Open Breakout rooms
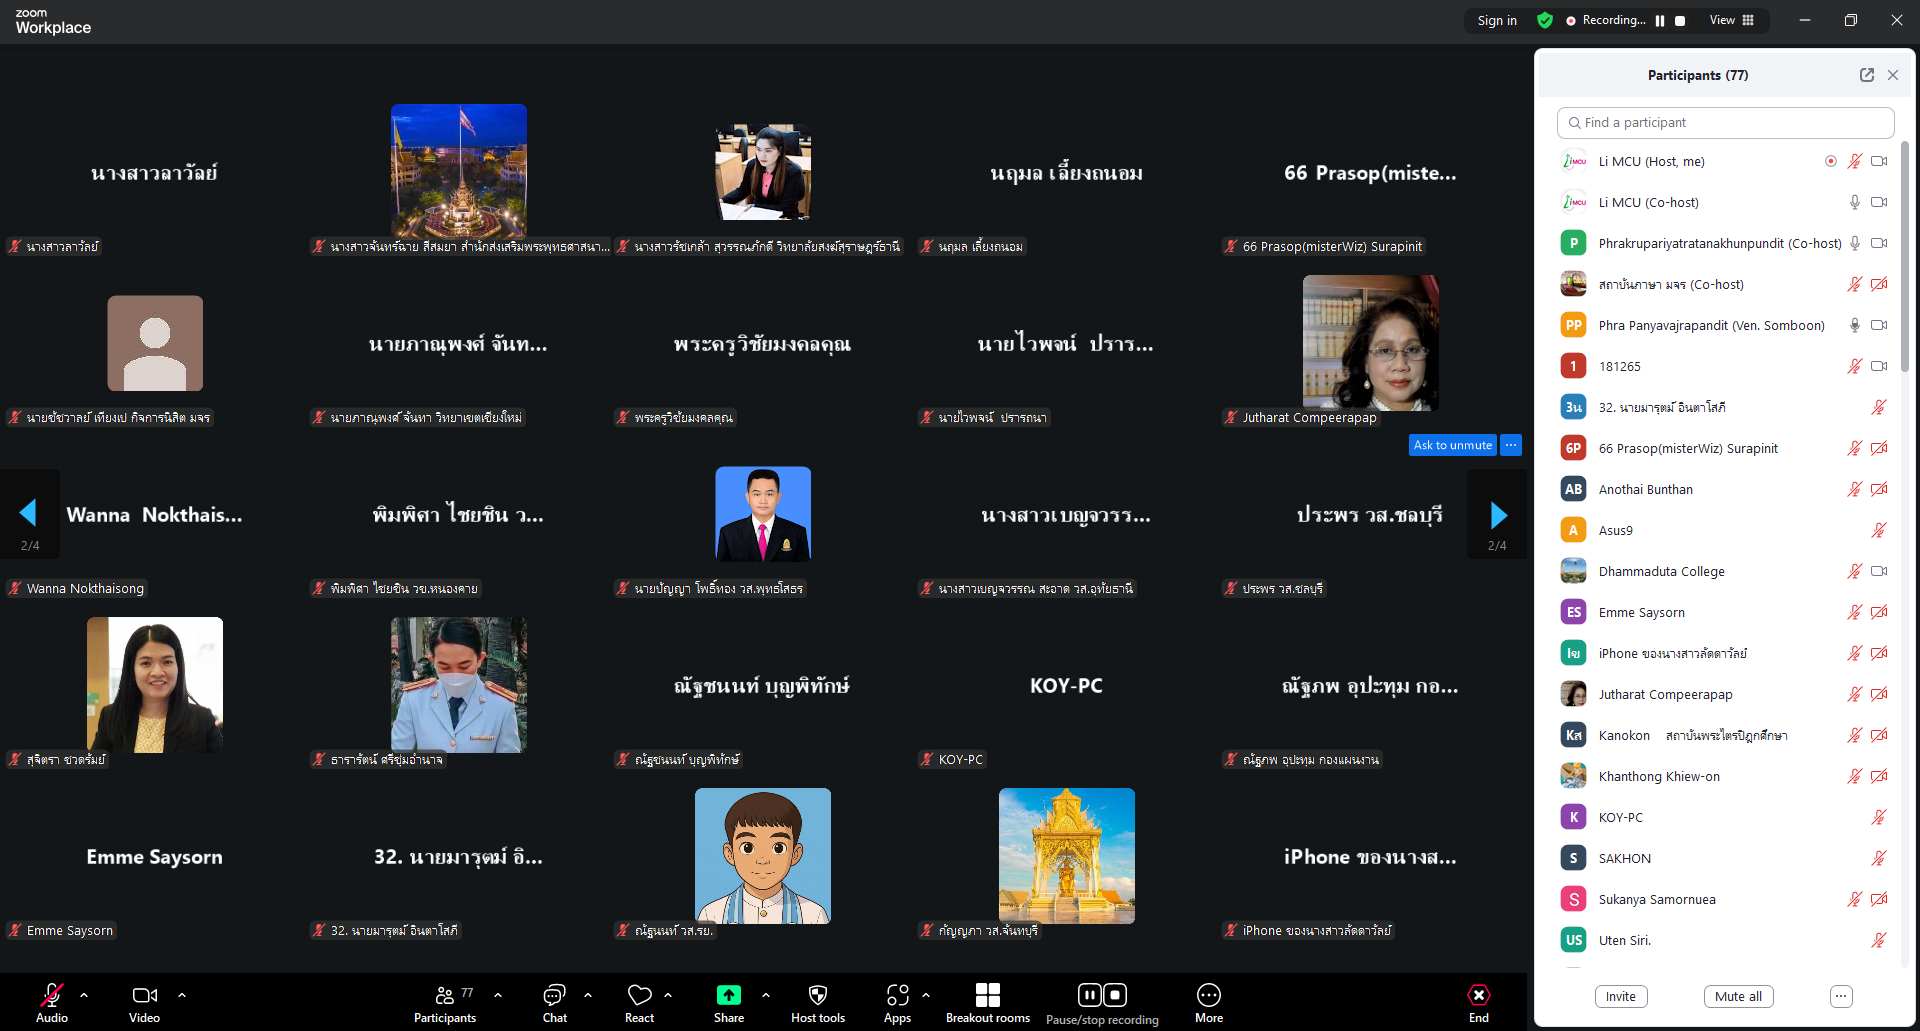 (x=987, y=1003)
